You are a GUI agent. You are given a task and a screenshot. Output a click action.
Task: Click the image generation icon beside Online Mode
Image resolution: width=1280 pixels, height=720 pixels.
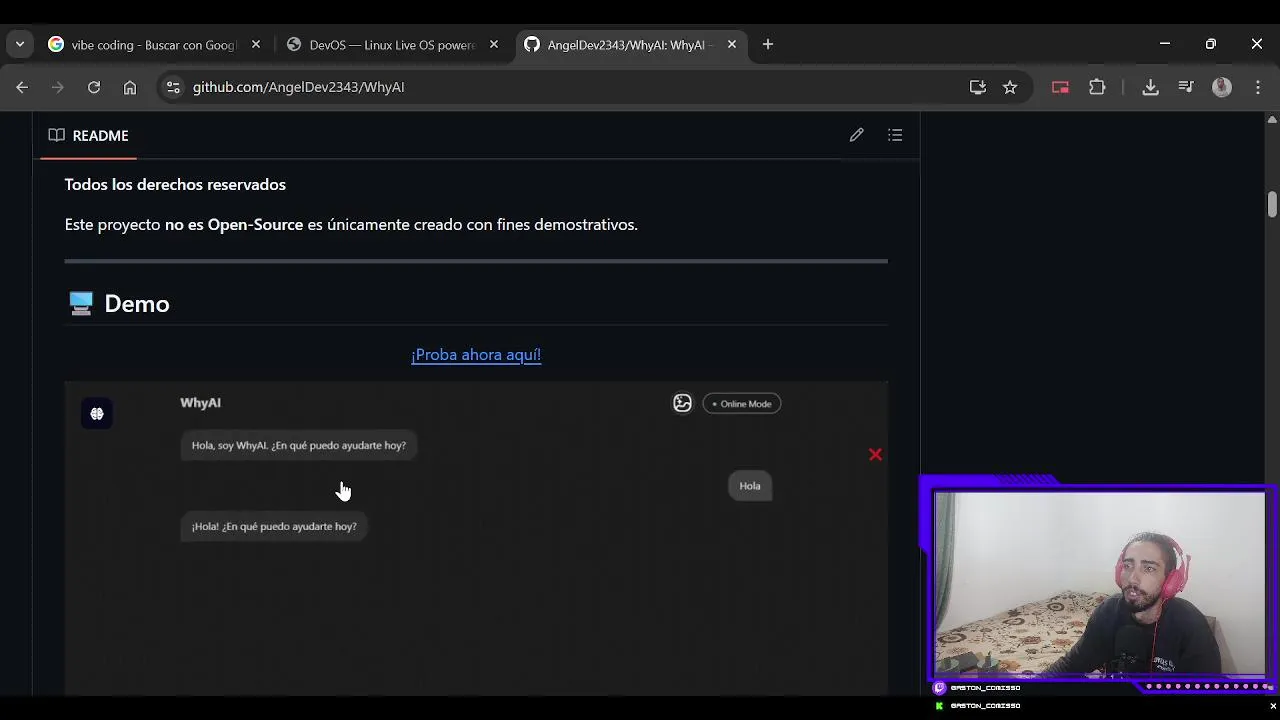click(682, 403)
